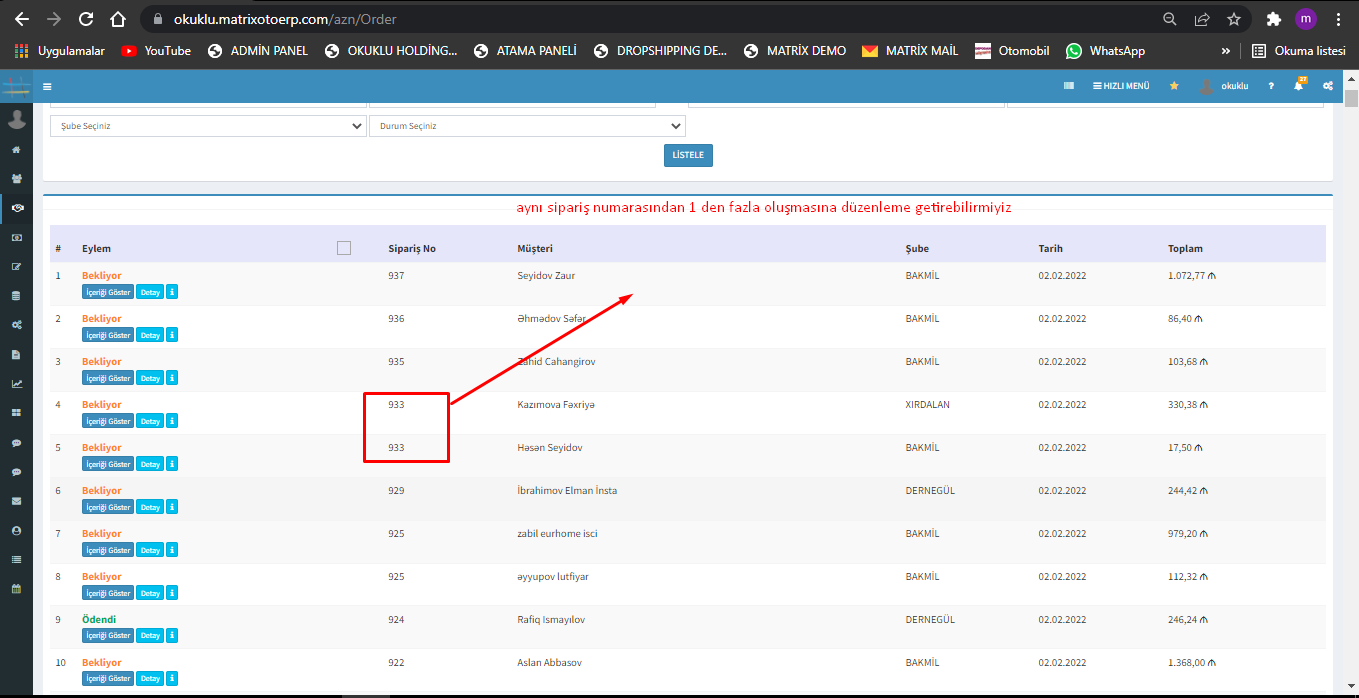Click Detay for Rafiq Ismayılov order

coord(149,636)
